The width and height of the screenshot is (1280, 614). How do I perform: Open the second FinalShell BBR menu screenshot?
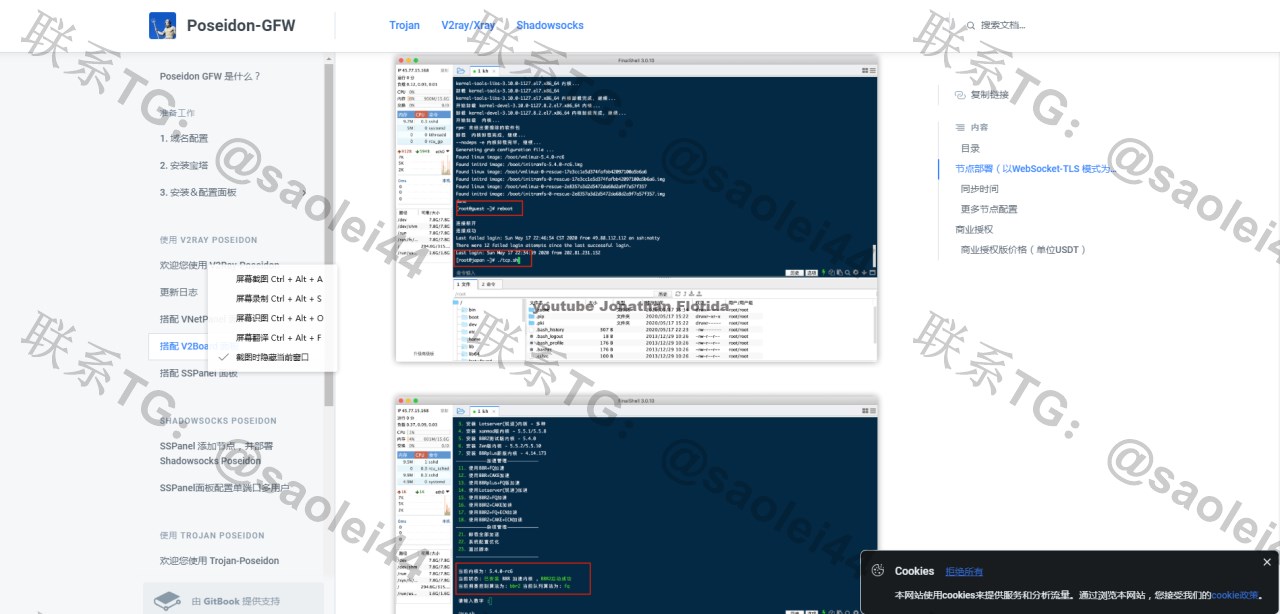pyautogui.click(x=636, y=504)
